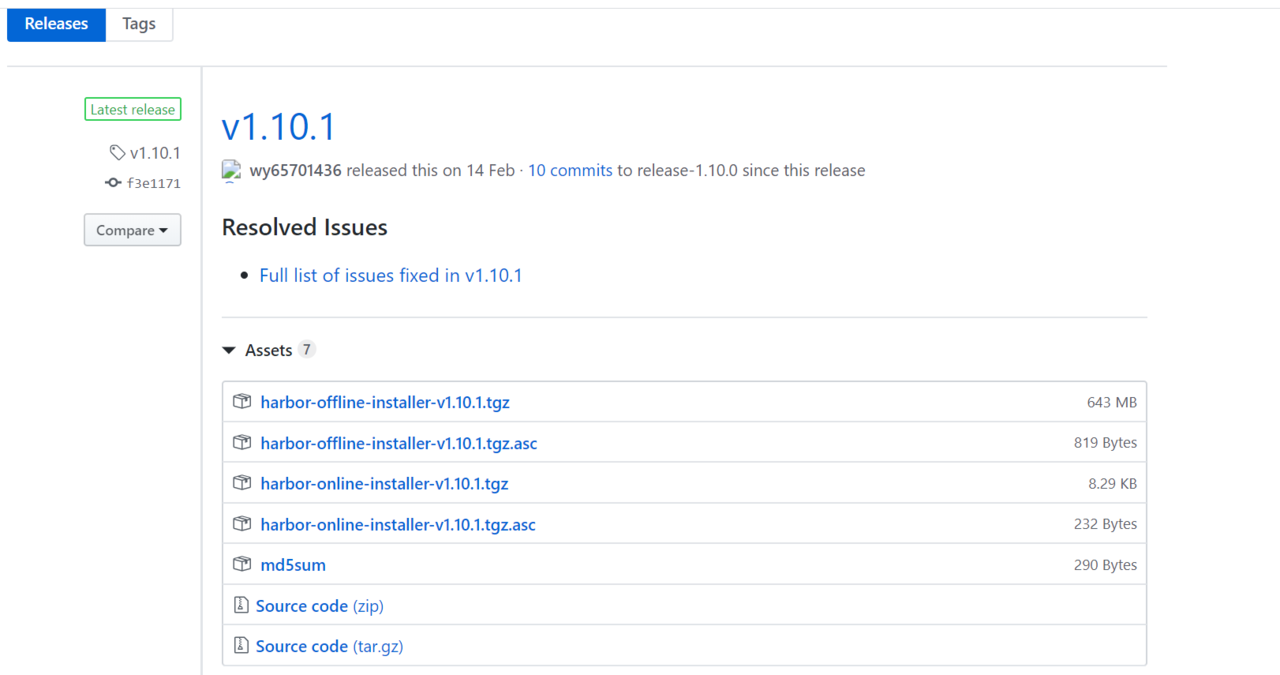This screenshot has width=1280, height=675.
Task: Click the 290 Bytes file size
Action: 1105,565
